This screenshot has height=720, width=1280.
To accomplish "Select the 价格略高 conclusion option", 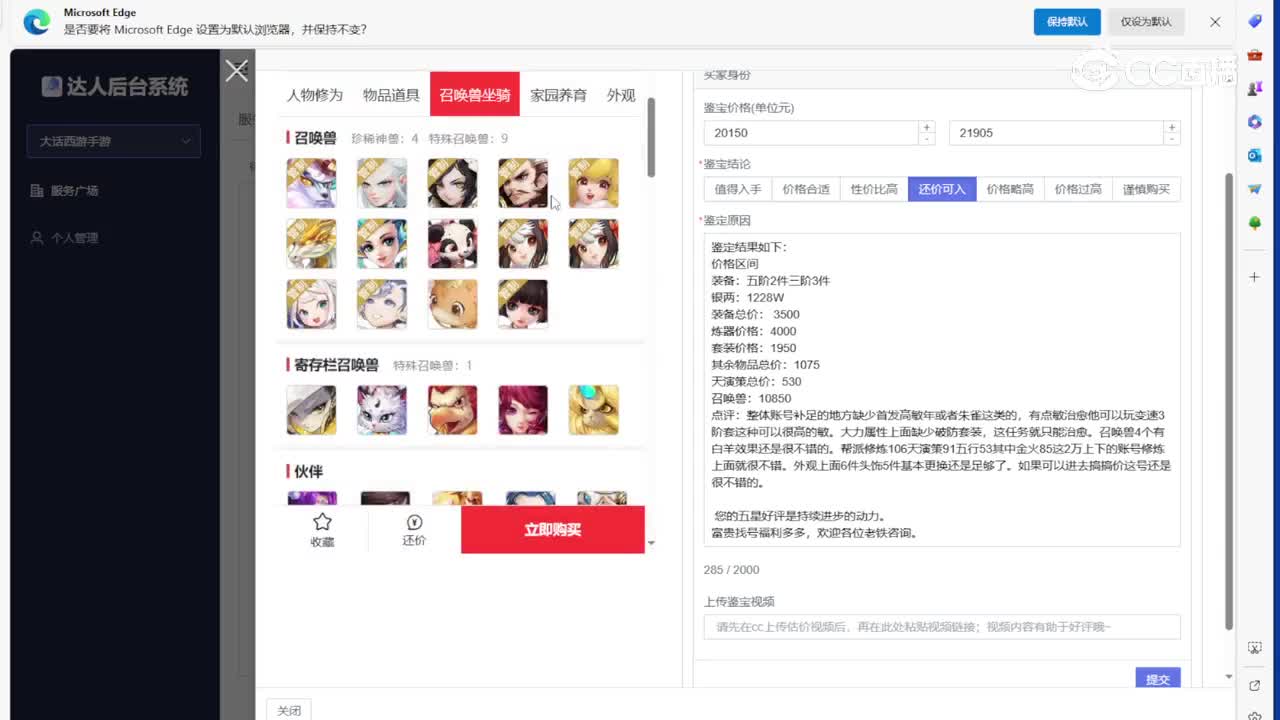I will click(1009, 189).
